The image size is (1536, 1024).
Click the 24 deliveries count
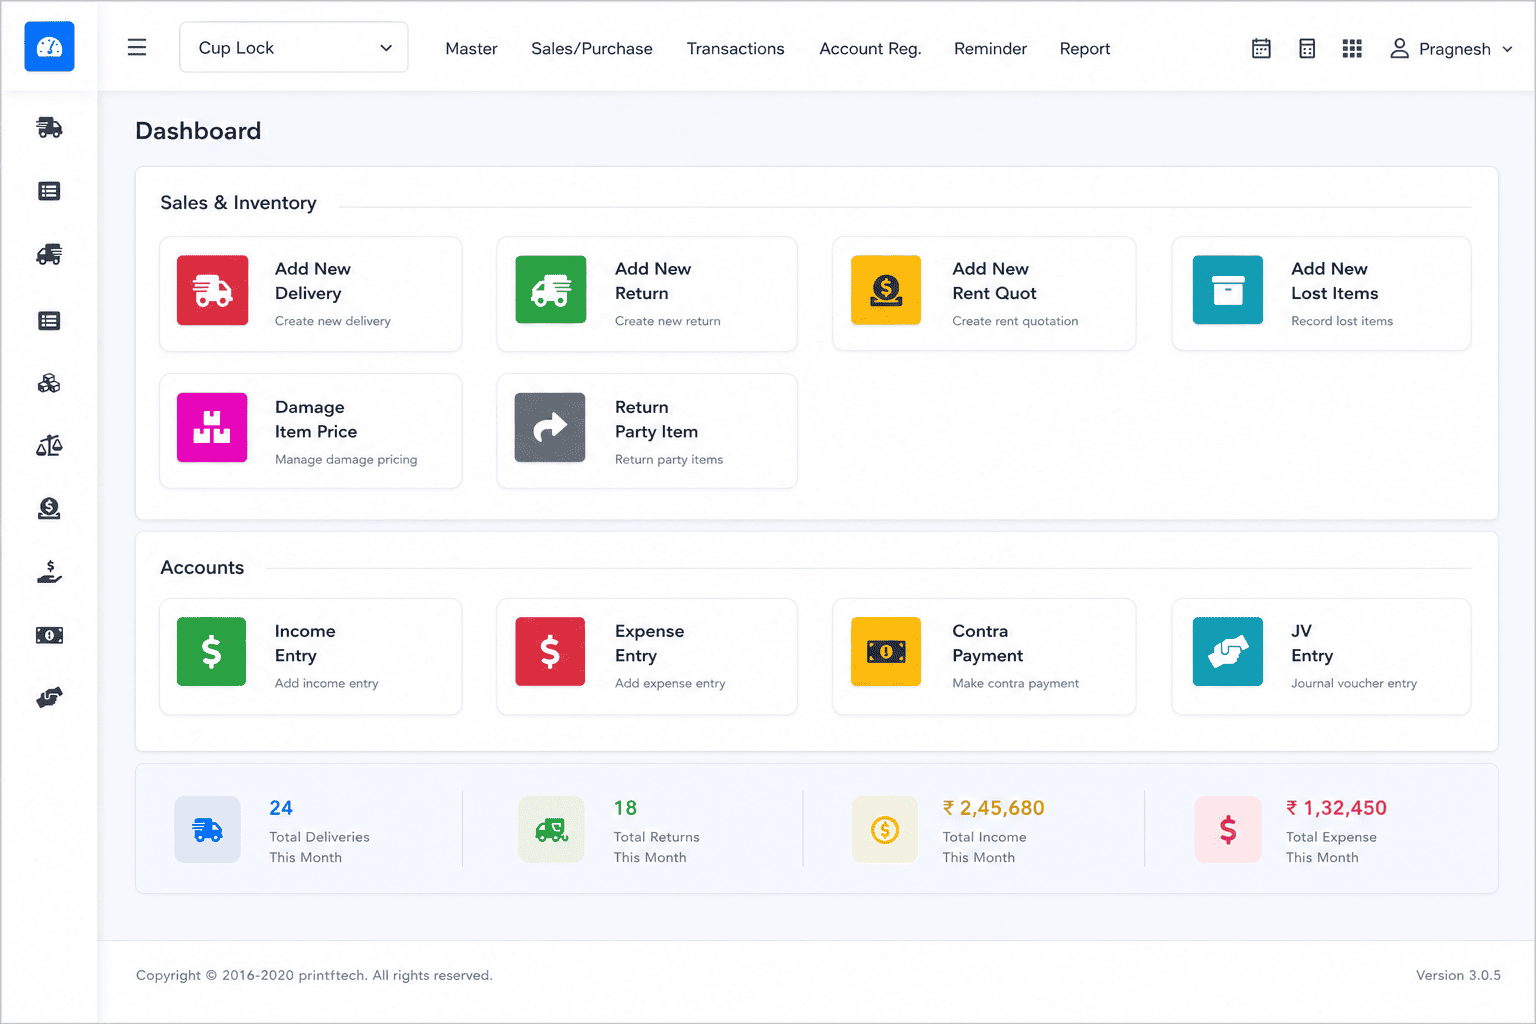281,808
